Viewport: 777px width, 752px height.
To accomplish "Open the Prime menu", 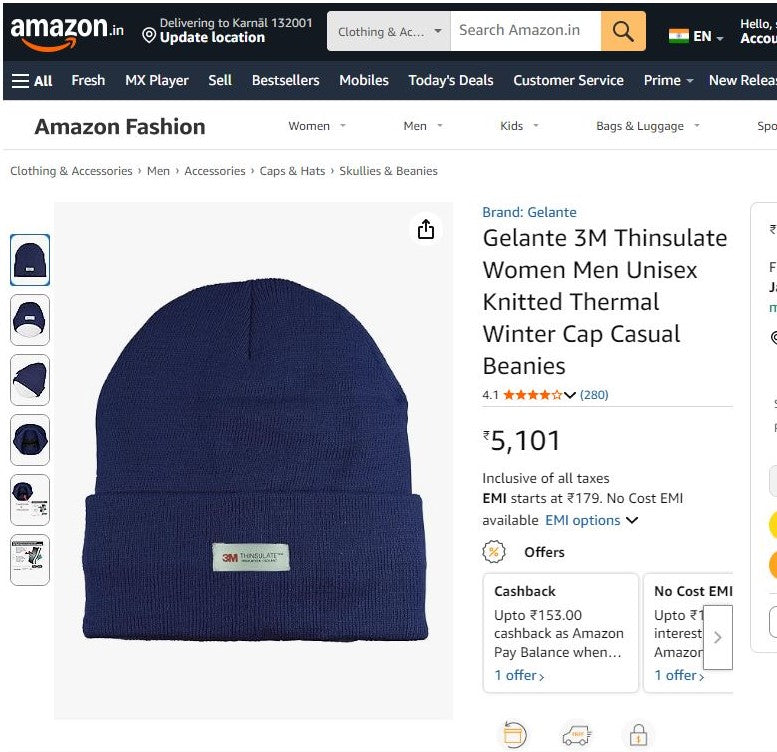I will point(668,81).
